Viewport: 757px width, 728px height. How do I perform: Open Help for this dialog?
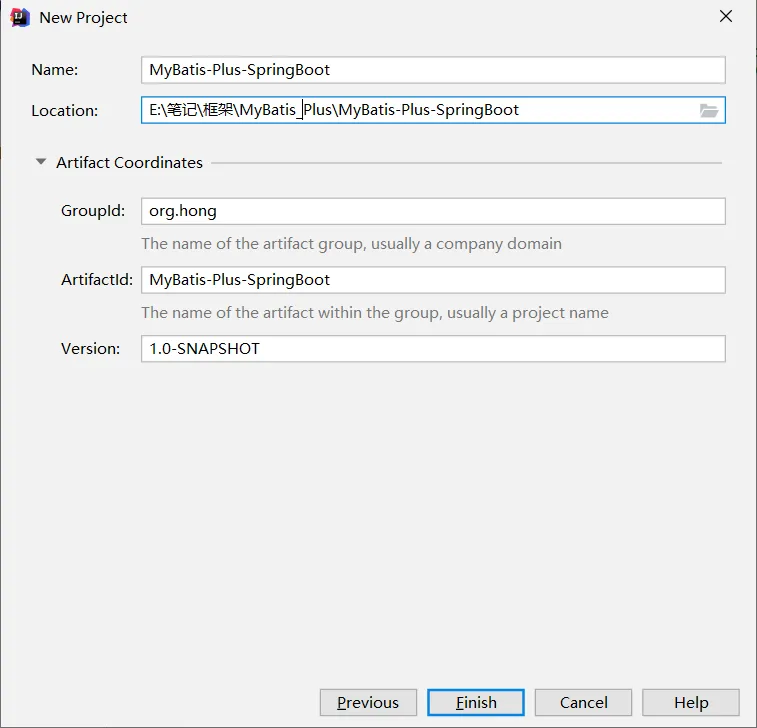click(x=690, y=702)
